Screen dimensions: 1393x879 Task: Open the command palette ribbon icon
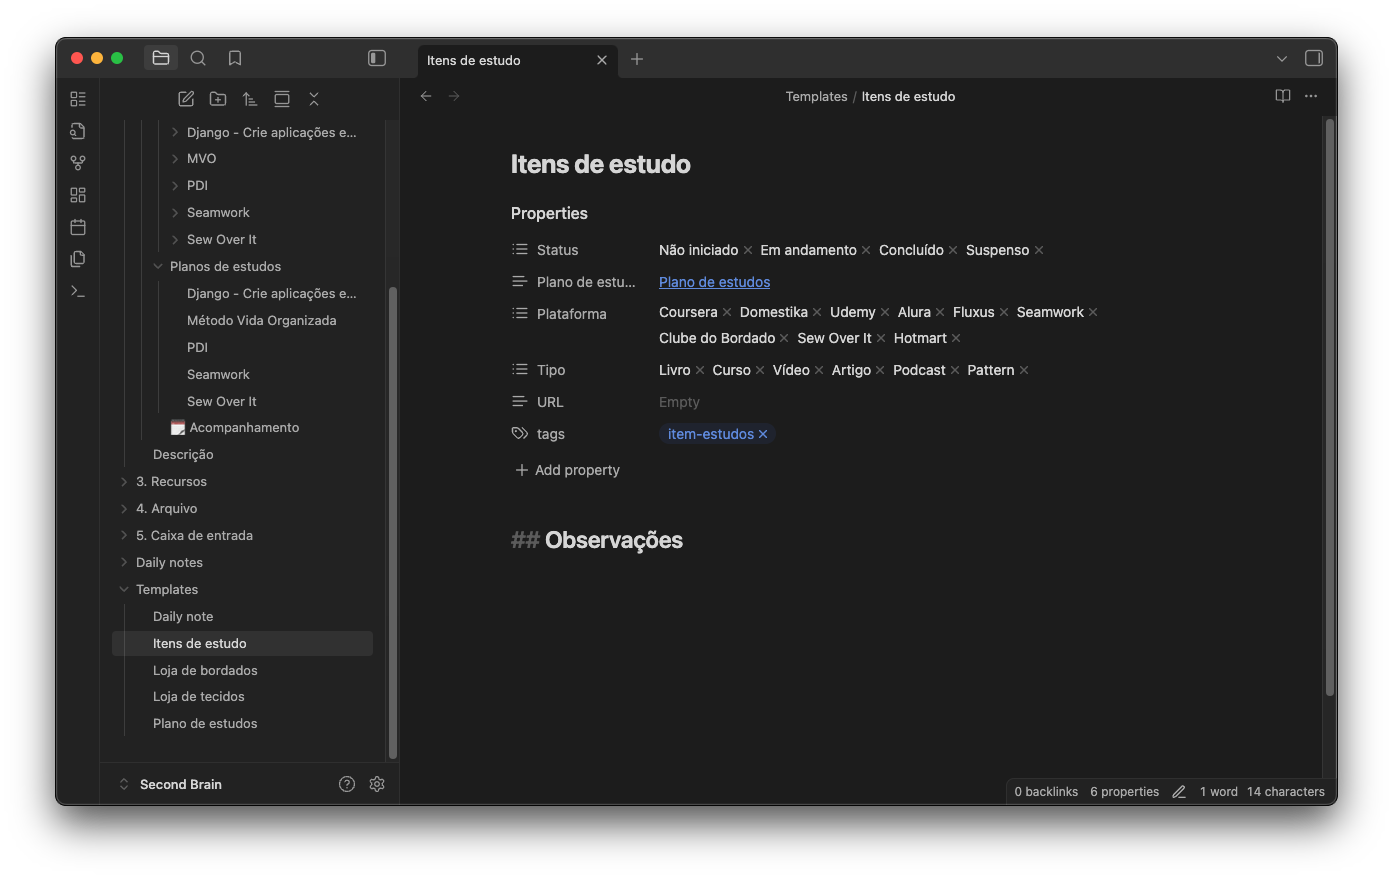coord(78,291)
